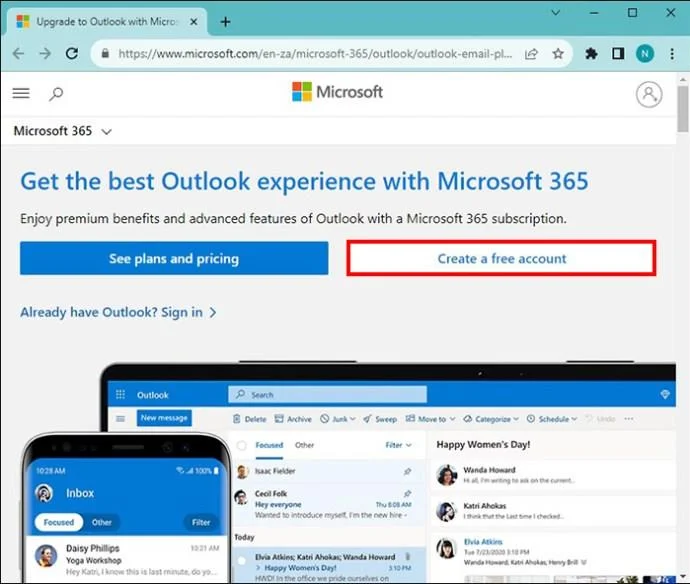Go to the Microsoft logo home
Viewport: 690px width, 584px height.
tap(337, 92)
